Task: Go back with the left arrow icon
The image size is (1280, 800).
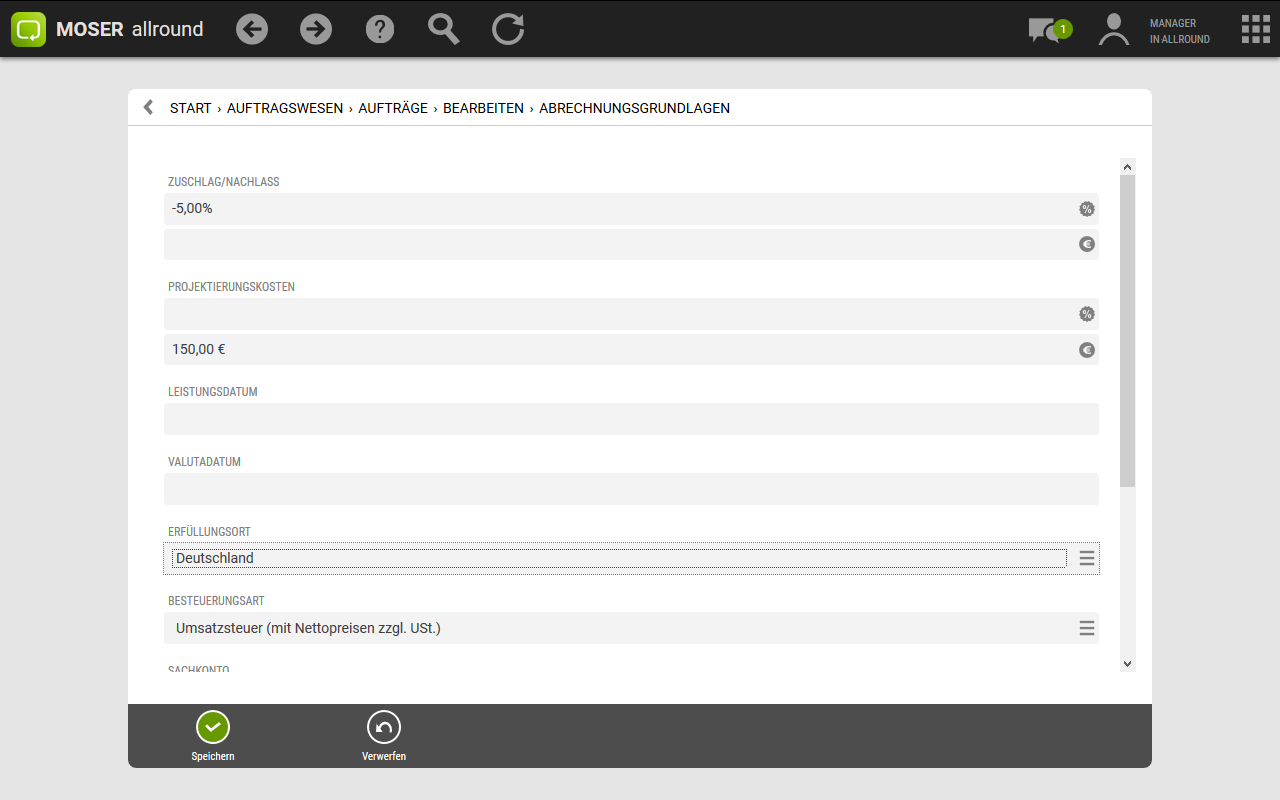Action: [x=252, y=29]
